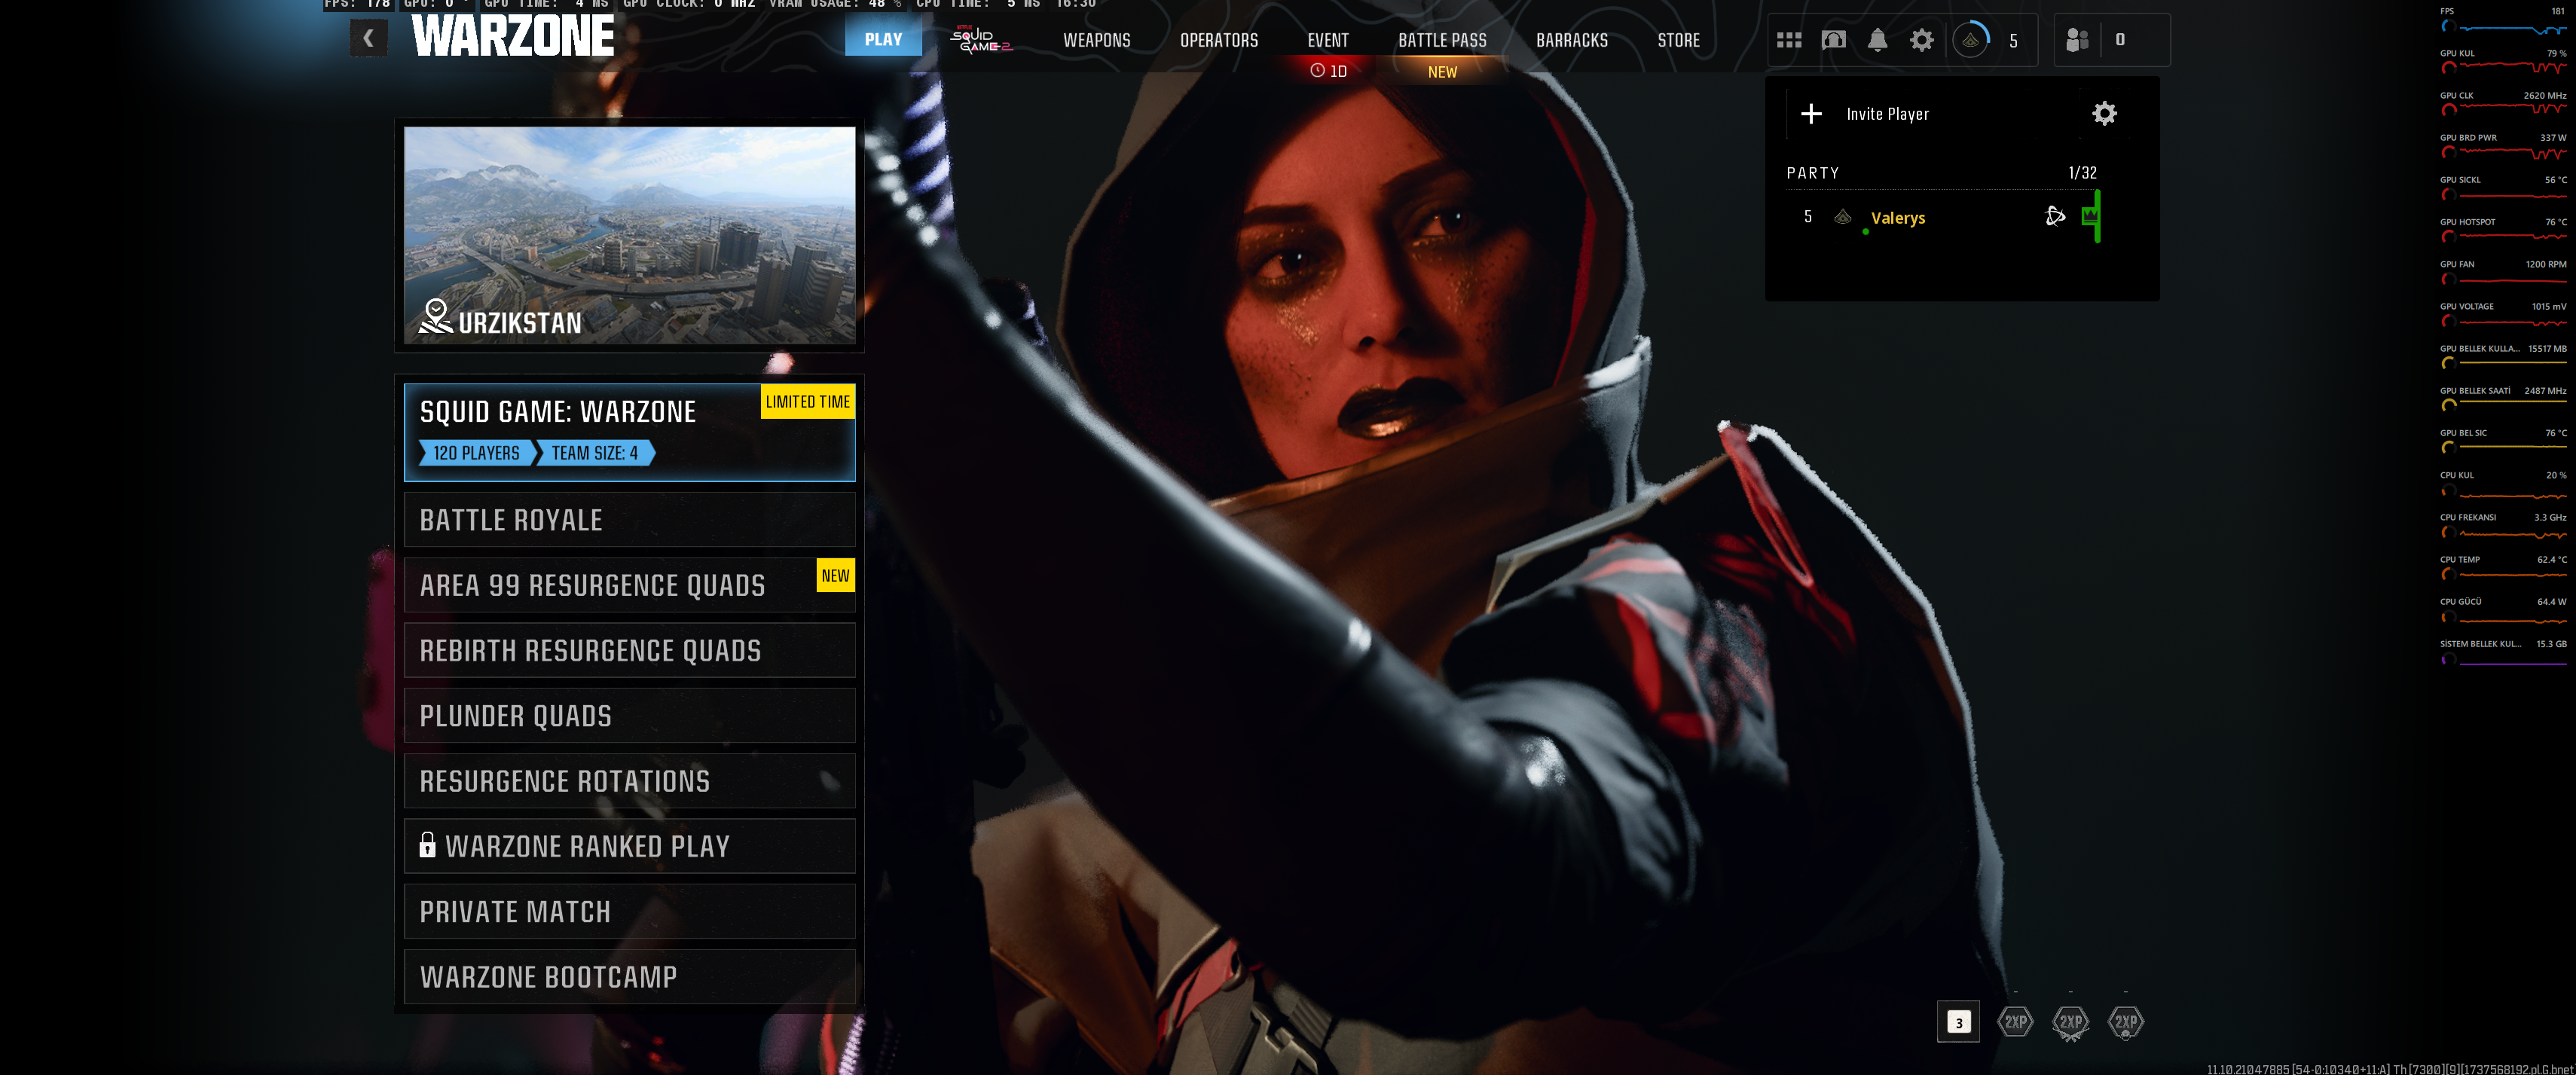Click the plus icon to invite a player
2576x1075 pixels.
pos(1811,114)
